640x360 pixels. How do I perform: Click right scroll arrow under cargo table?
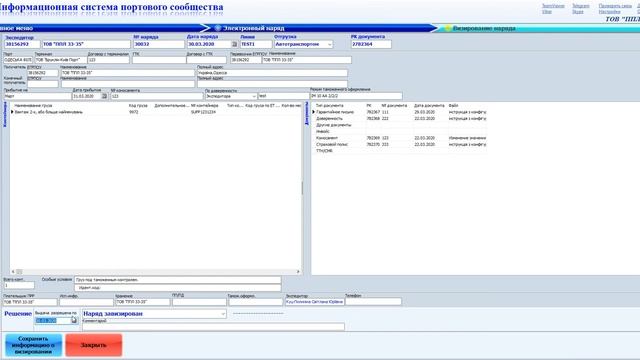298,271
